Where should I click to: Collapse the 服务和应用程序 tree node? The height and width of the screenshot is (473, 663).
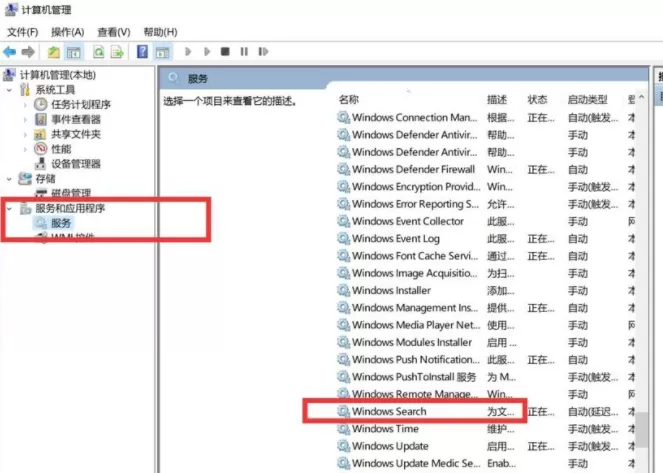(9, 208)
